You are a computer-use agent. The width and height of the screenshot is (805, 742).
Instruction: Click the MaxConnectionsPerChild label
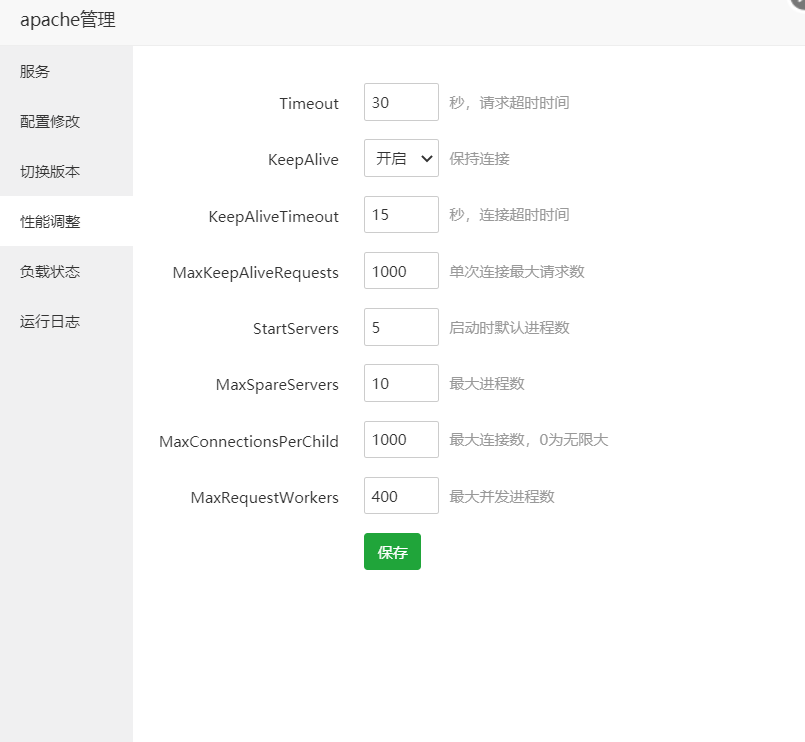point(248,442)
